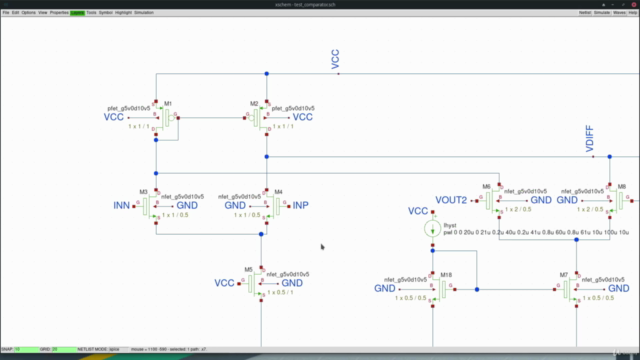
Task: Open the View menu
Action: coord(42,13)
